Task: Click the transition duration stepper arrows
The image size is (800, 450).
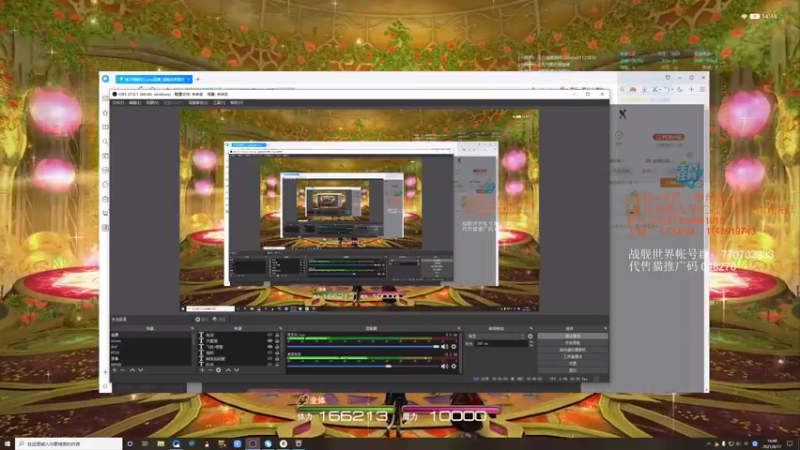Action: pos(531,344)
